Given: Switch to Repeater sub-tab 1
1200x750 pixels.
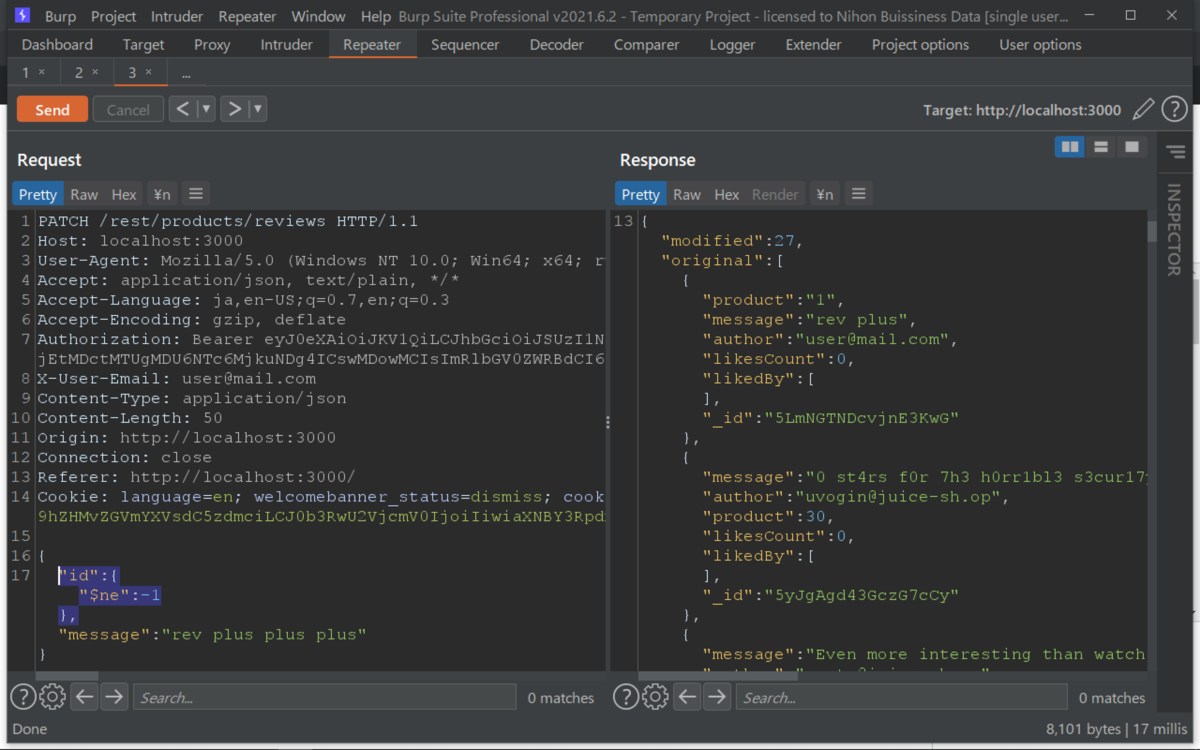Looking at the screenshot, I should point(26,73).
